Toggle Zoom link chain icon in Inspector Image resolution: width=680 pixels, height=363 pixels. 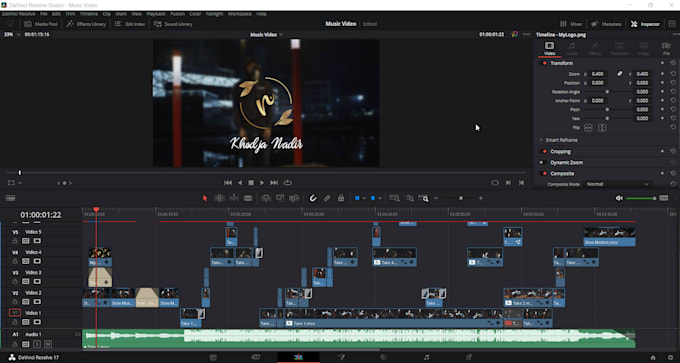point(620,74)
